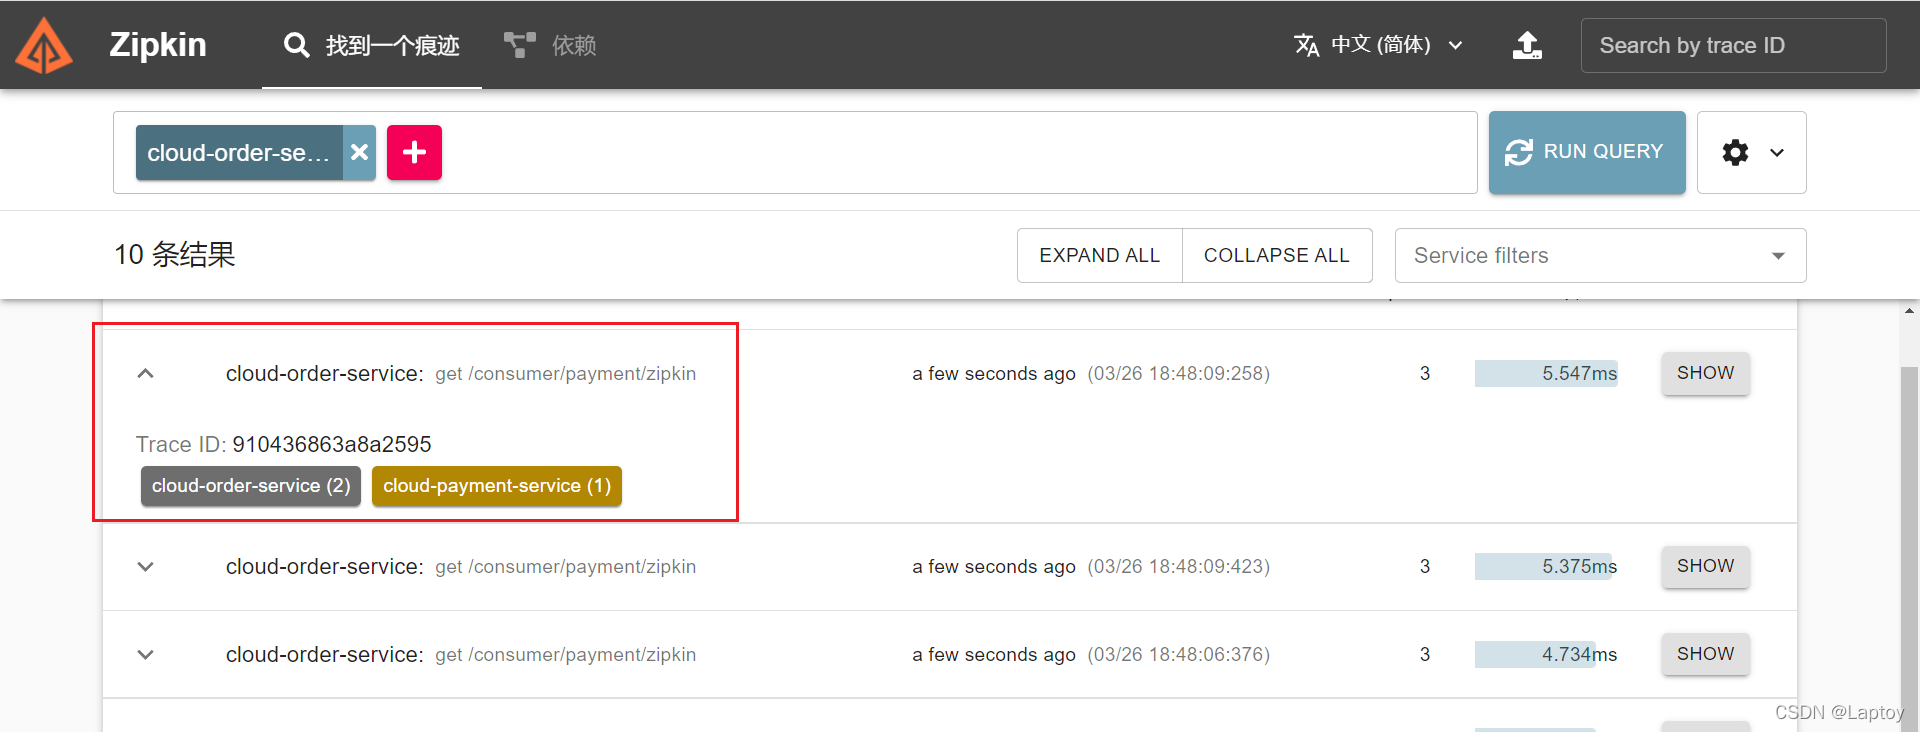This screenshot has height=732, width=1920.
Task: Expand the trace at 18:48:09:423
Action: [145, 567]
